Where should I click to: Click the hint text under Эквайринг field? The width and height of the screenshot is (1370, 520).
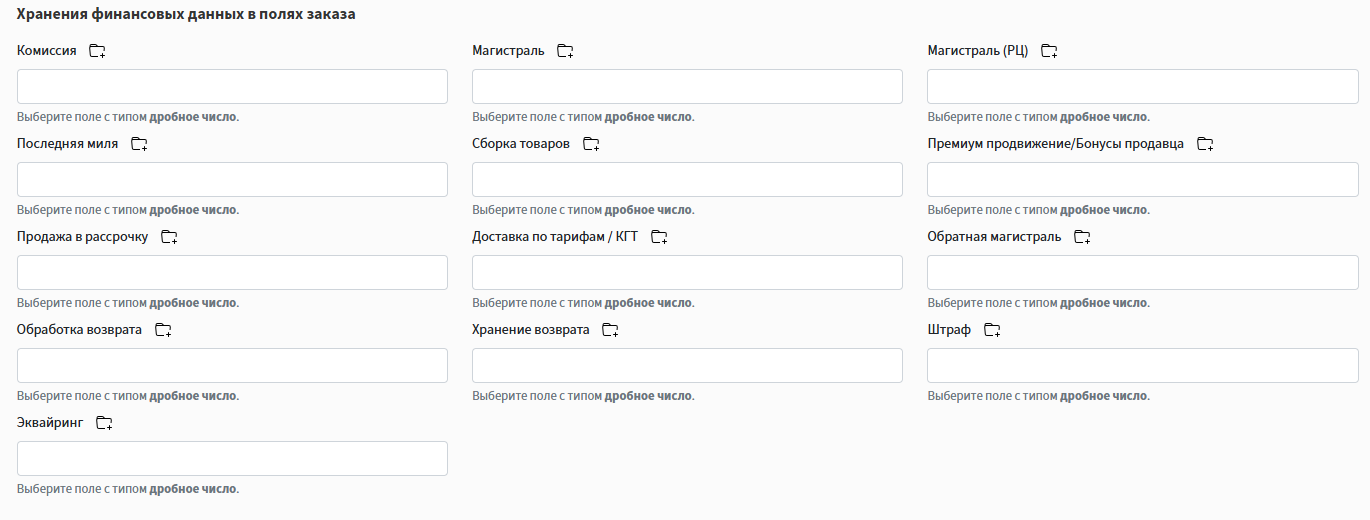128,489
